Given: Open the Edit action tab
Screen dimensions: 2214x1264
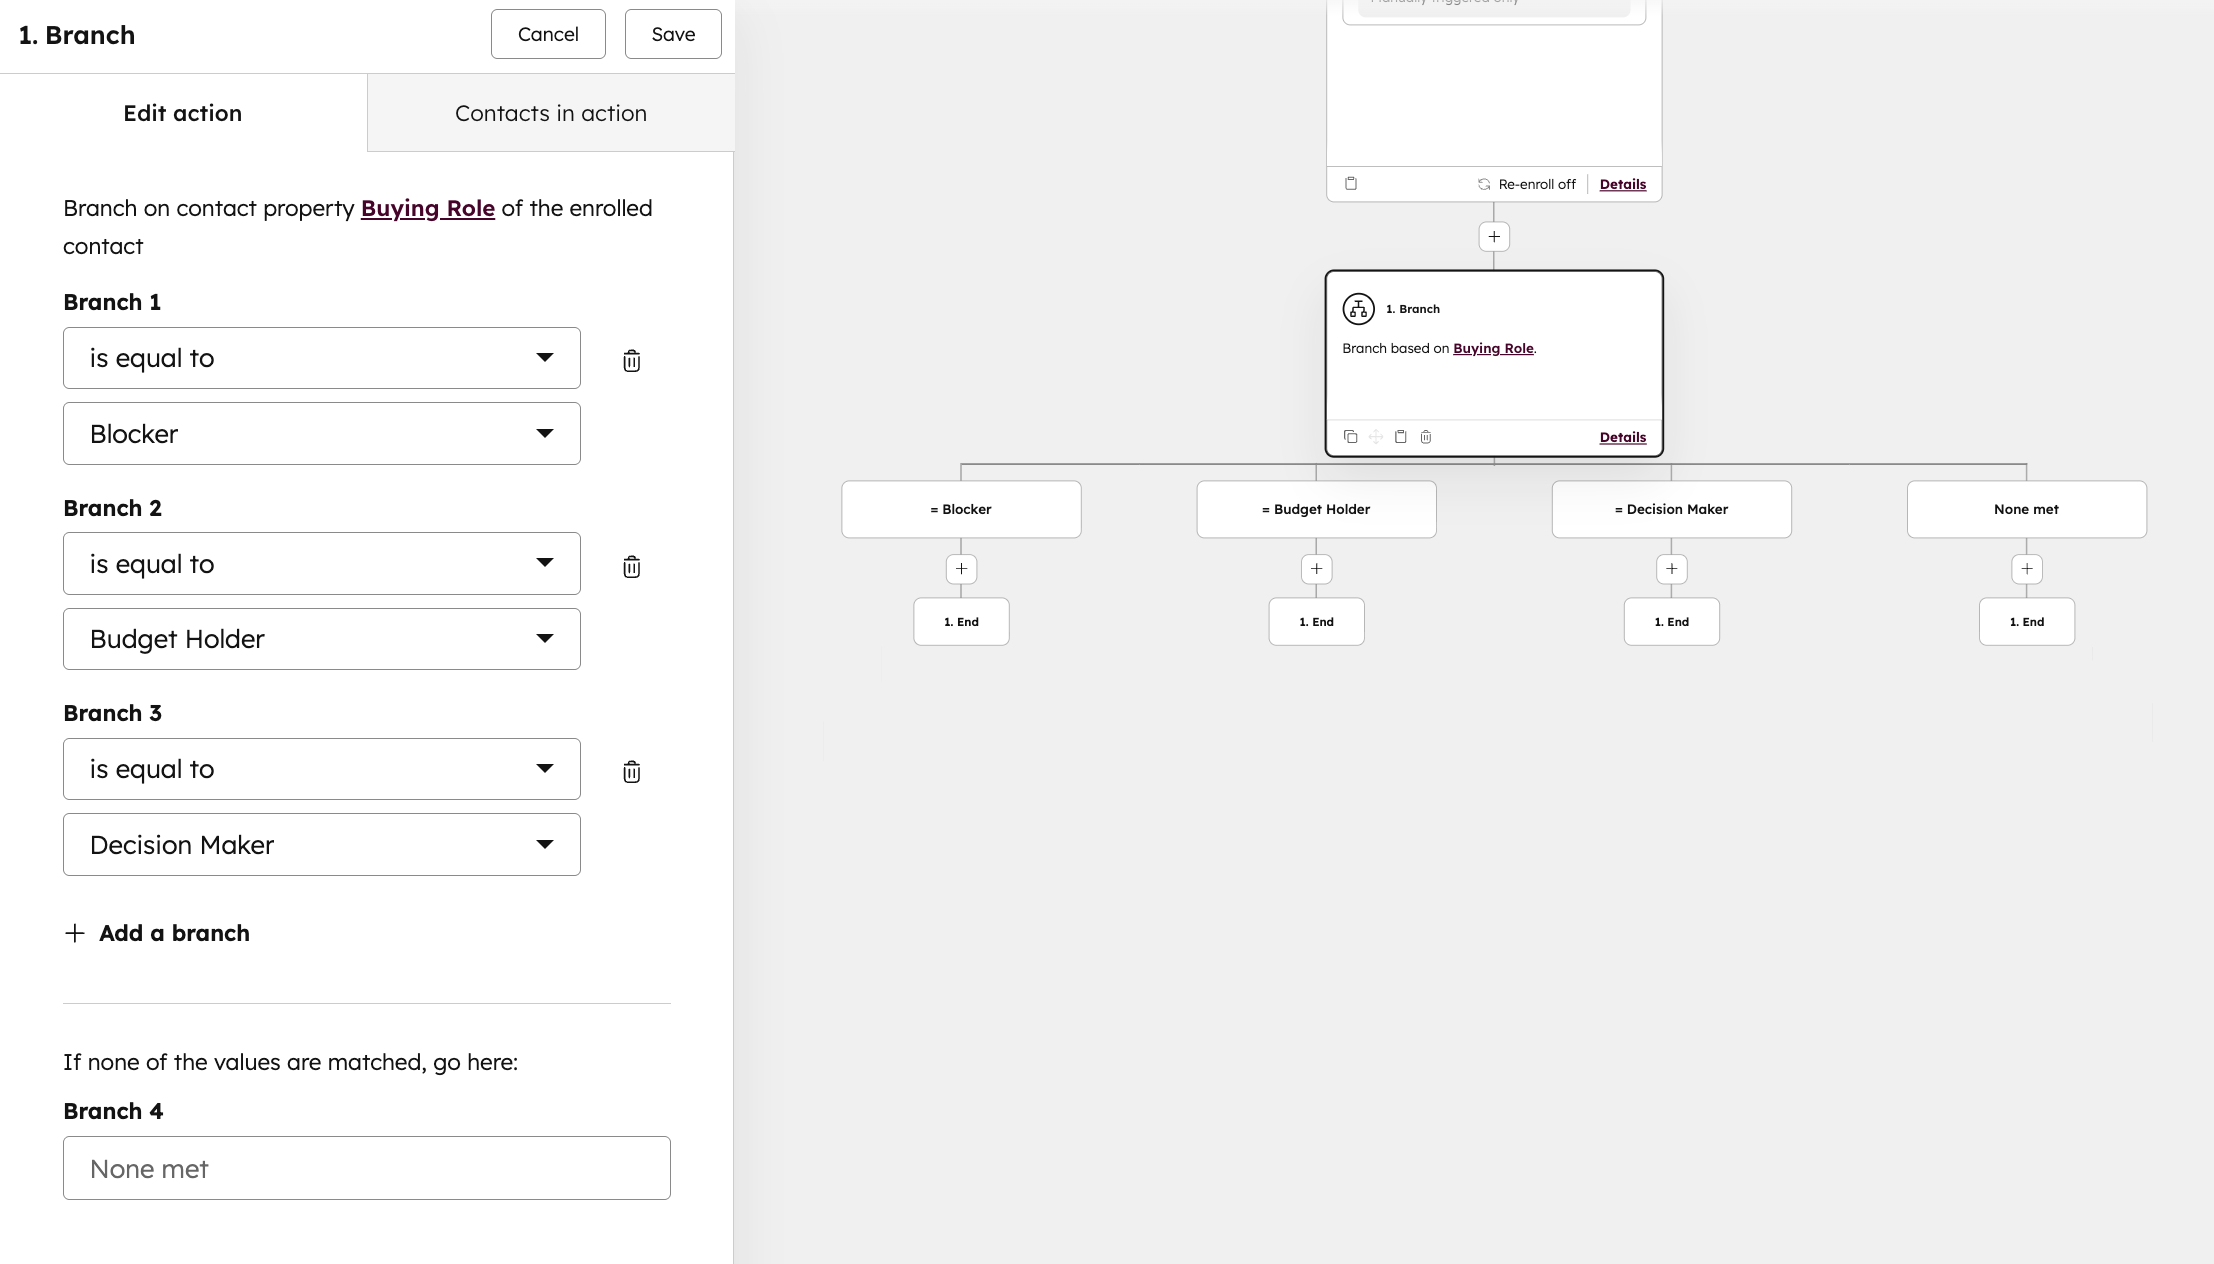Looking at the screenshot, I should click(x=182, y=112).
